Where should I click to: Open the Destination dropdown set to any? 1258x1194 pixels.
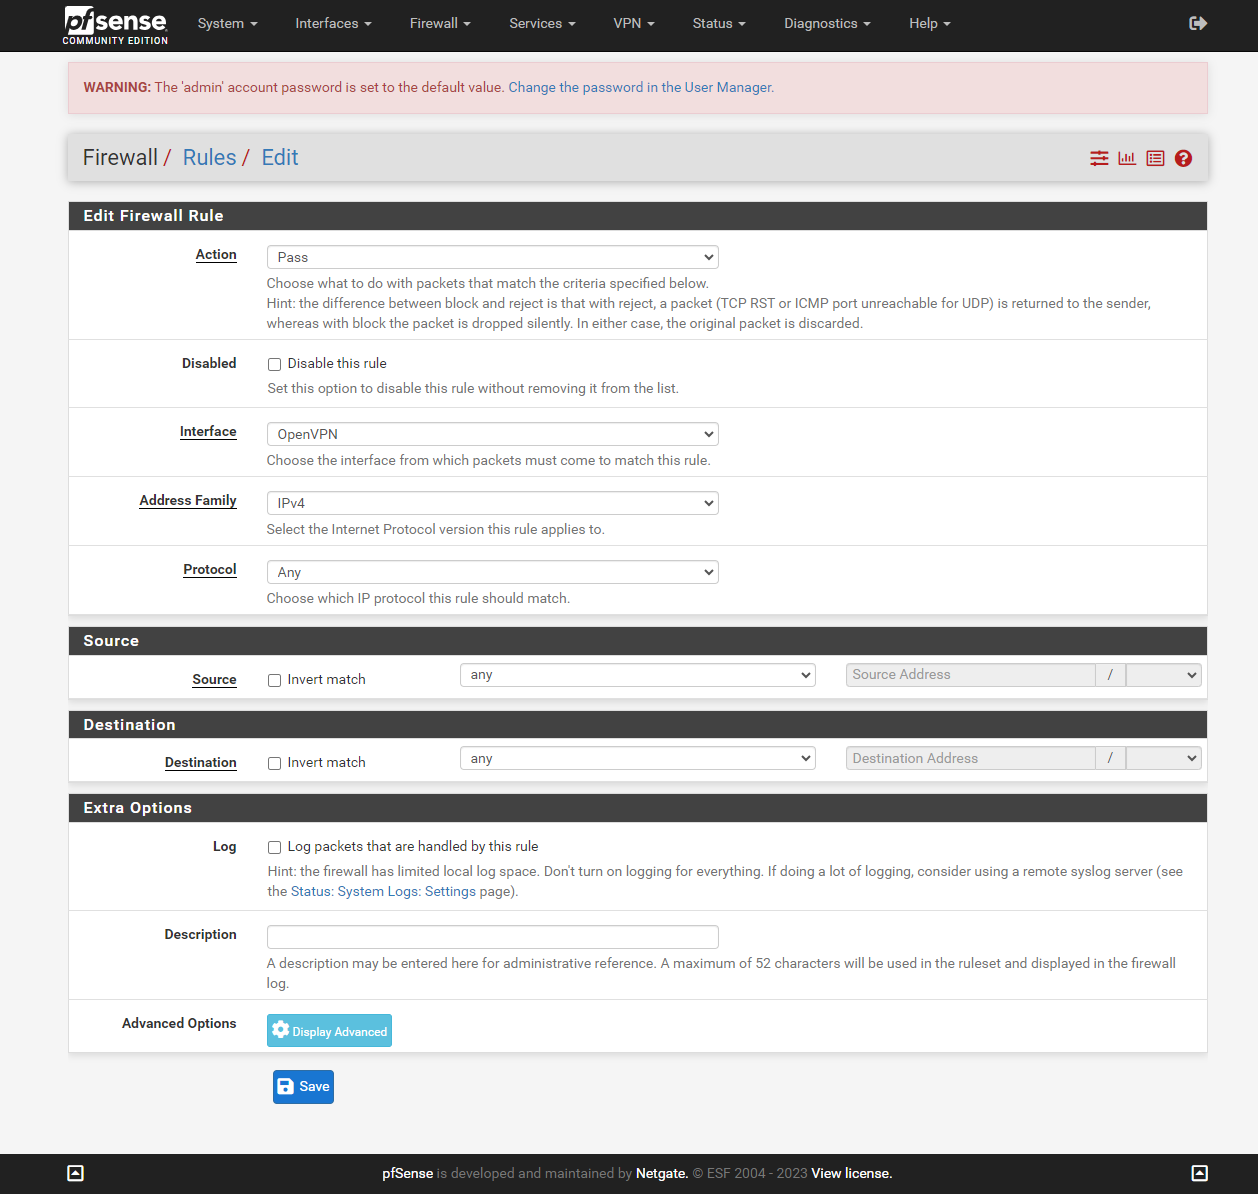(637, 758)
